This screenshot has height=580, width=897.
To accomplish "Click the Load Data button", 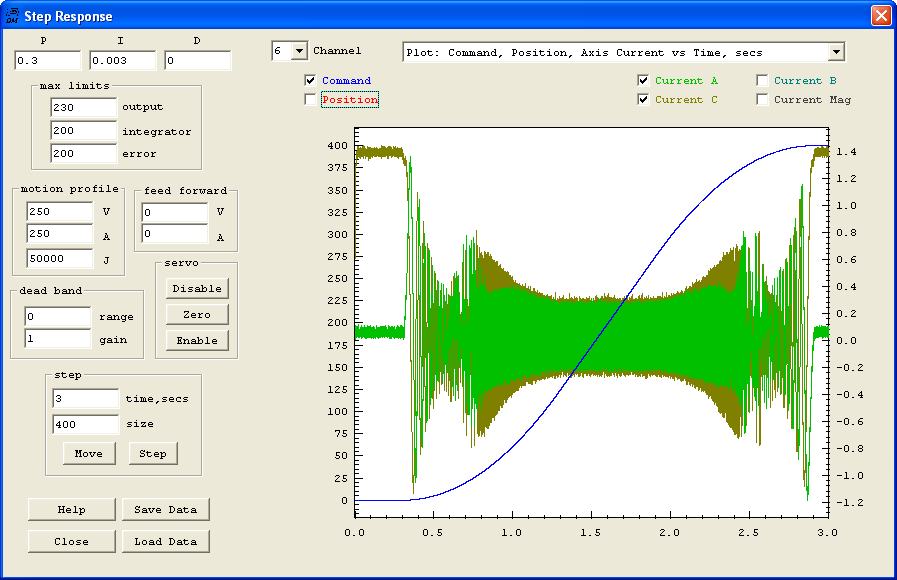I will pos(166,541).
